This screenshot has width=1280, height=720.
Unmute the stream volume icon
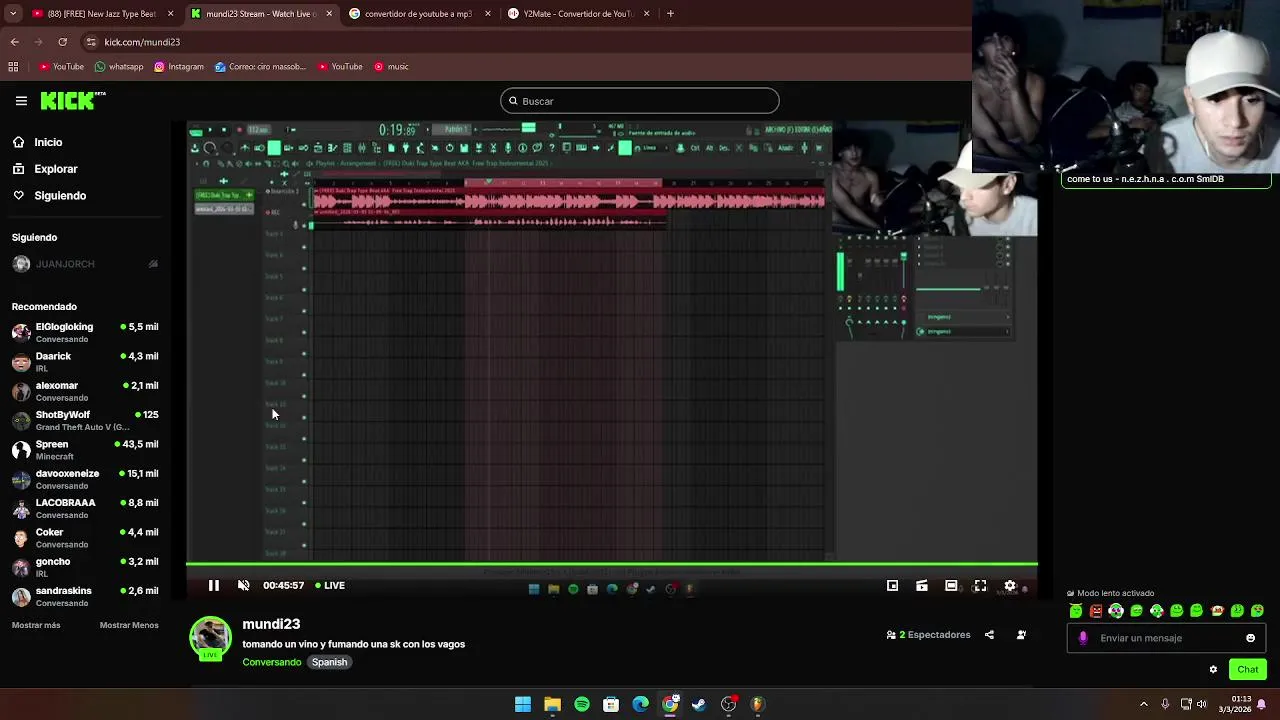coord(243,586)
